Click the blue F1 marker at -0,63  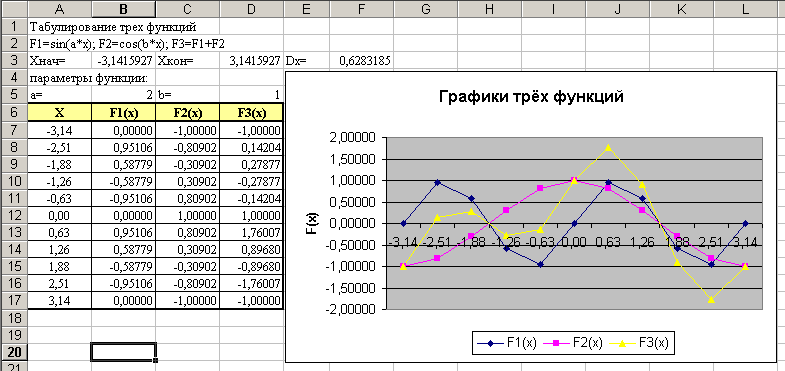(540, 264)
